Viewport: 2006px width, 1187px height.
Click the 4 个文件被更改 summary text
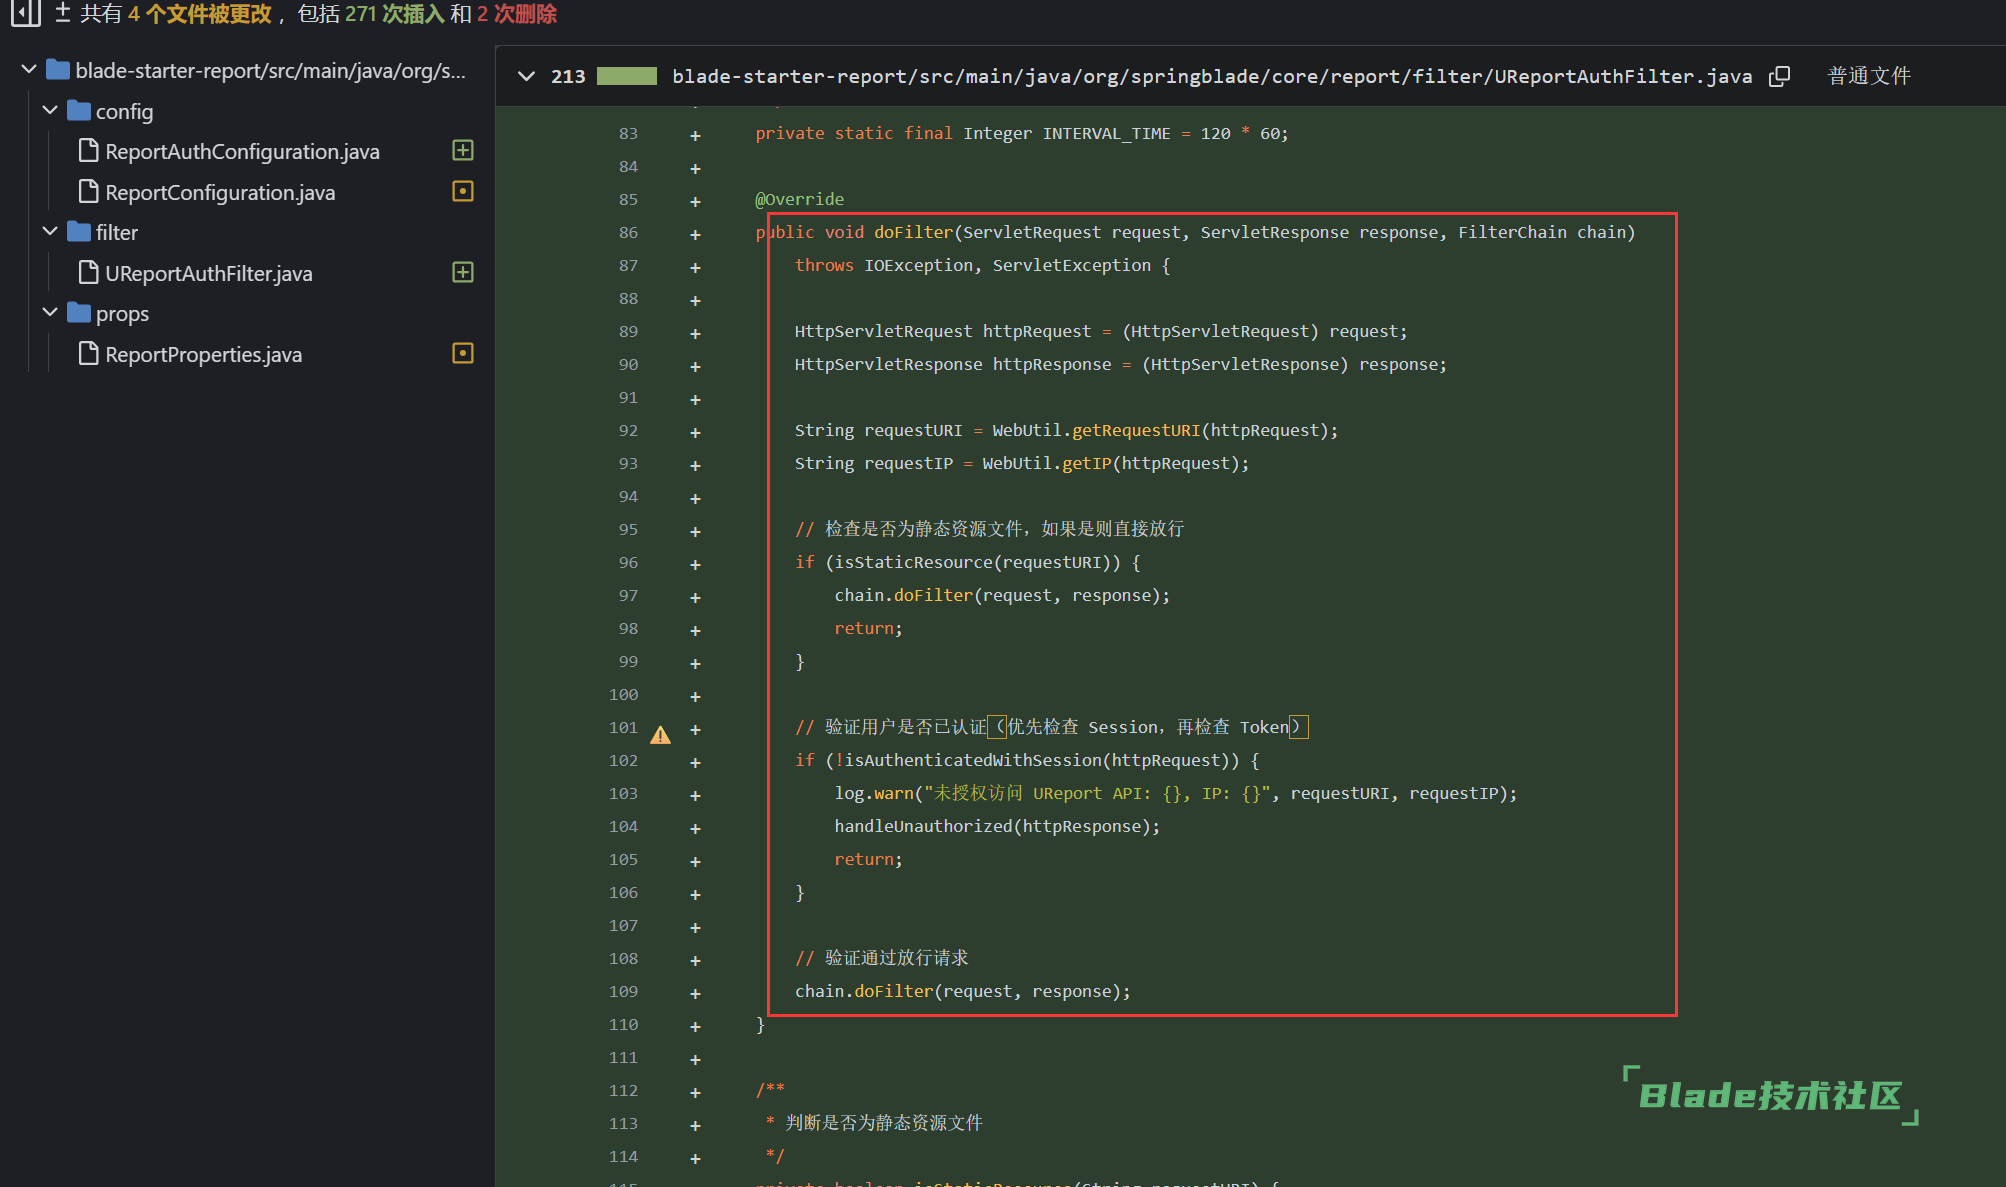click(199, 14)
